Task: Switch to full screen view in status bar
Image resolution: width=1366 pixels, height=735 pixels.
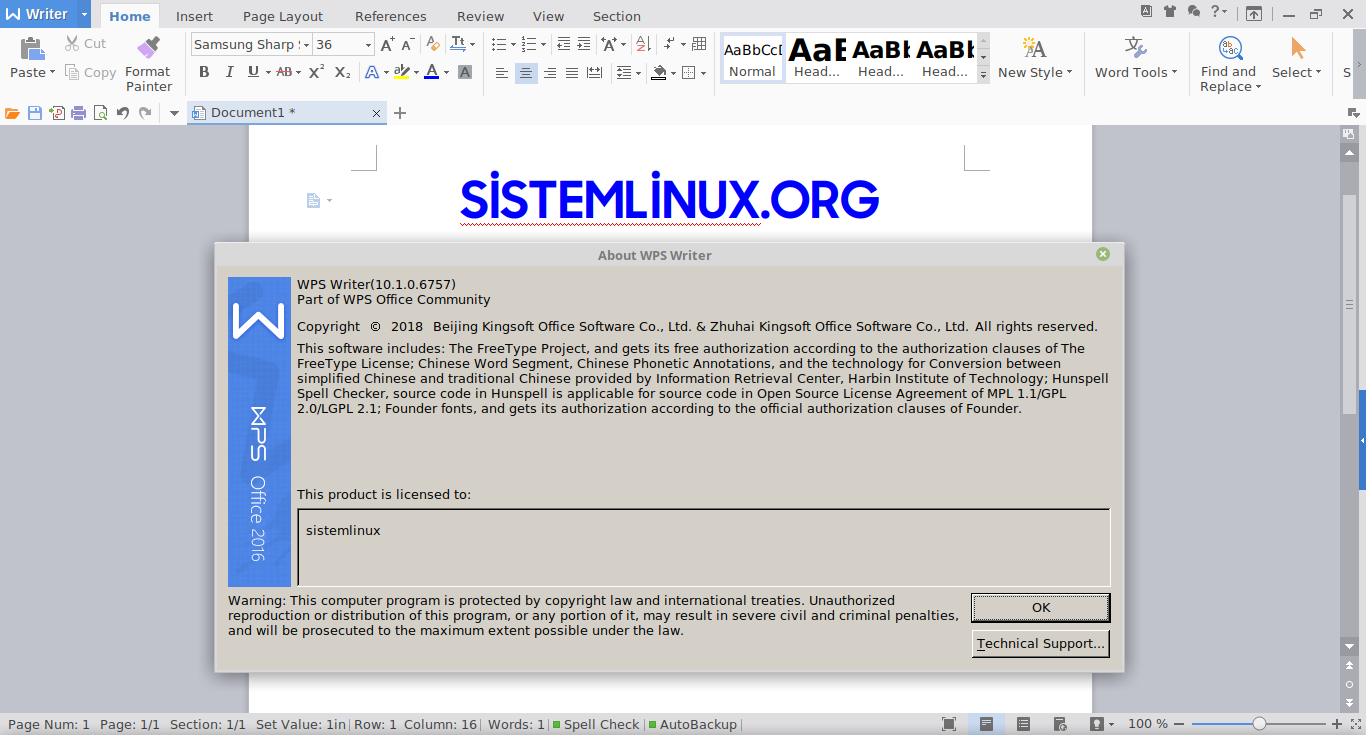Action: [x=949, y=724]
